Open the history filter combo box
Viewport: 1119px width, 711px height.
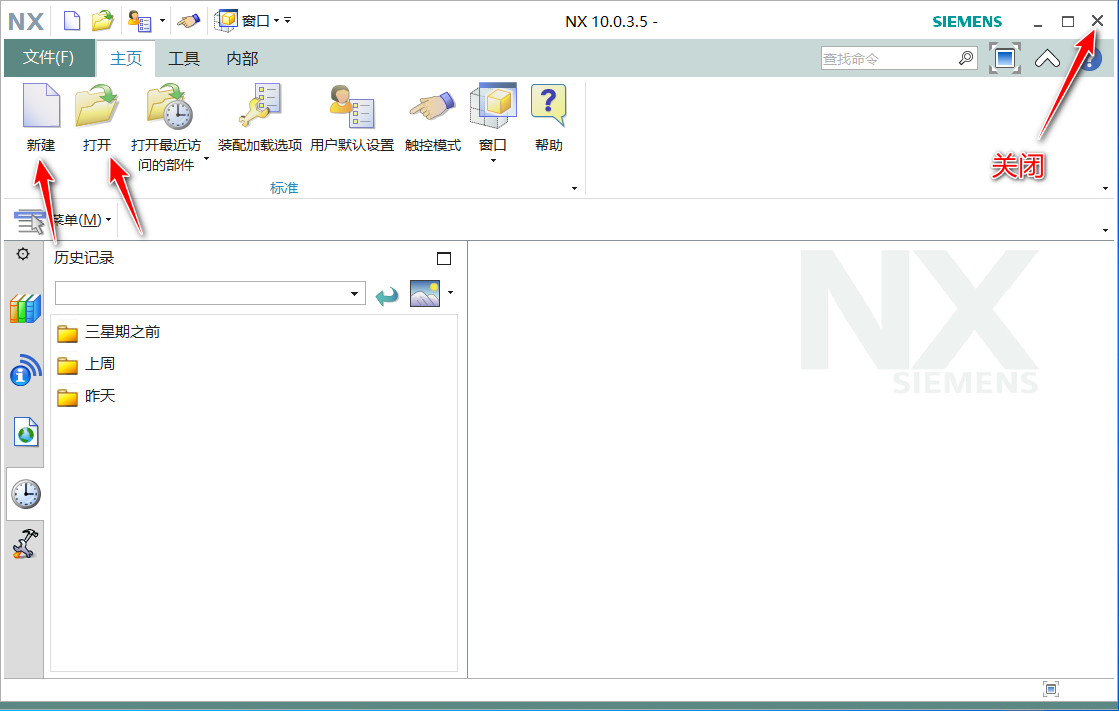click(210, 293)
